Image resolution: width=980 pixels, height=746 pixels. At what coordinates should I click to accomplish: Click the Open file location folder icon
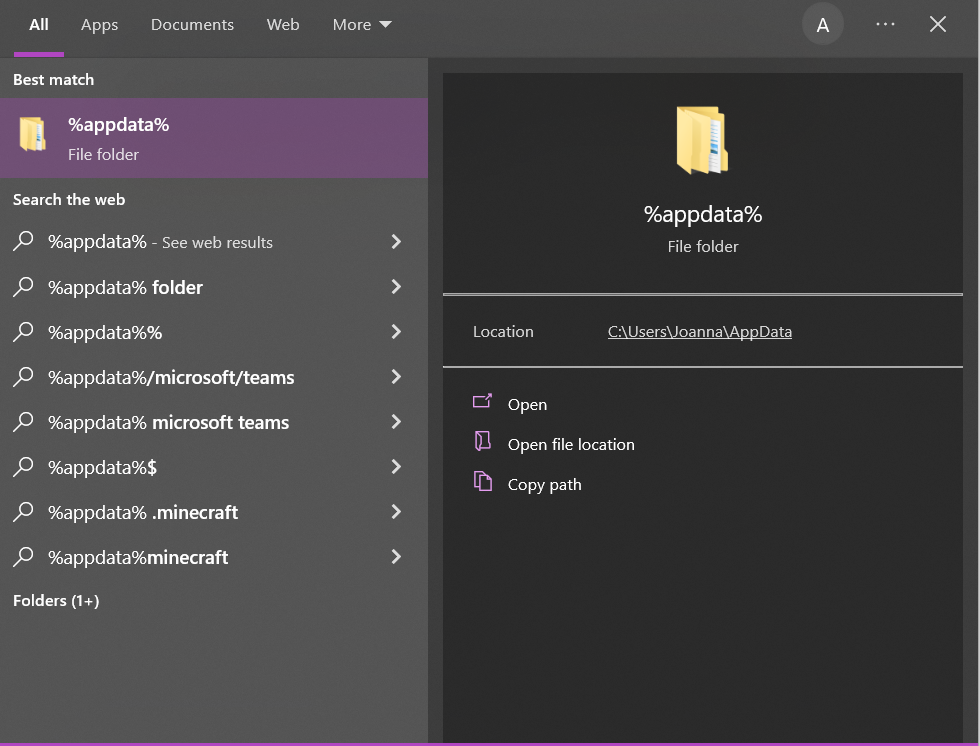482,441
